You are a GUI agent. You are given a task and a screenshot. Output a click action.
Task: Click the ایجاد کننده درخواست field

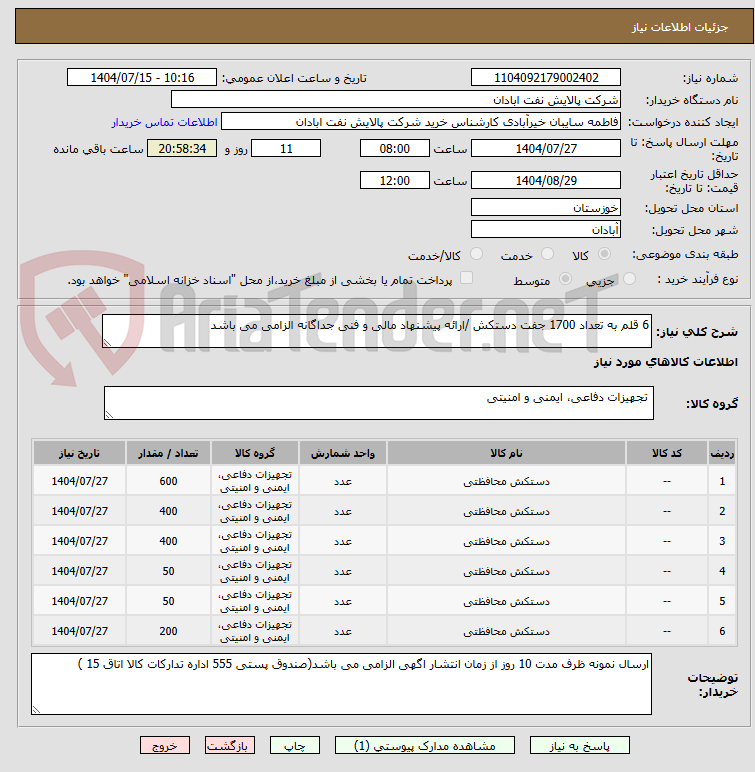pos(421,122)
